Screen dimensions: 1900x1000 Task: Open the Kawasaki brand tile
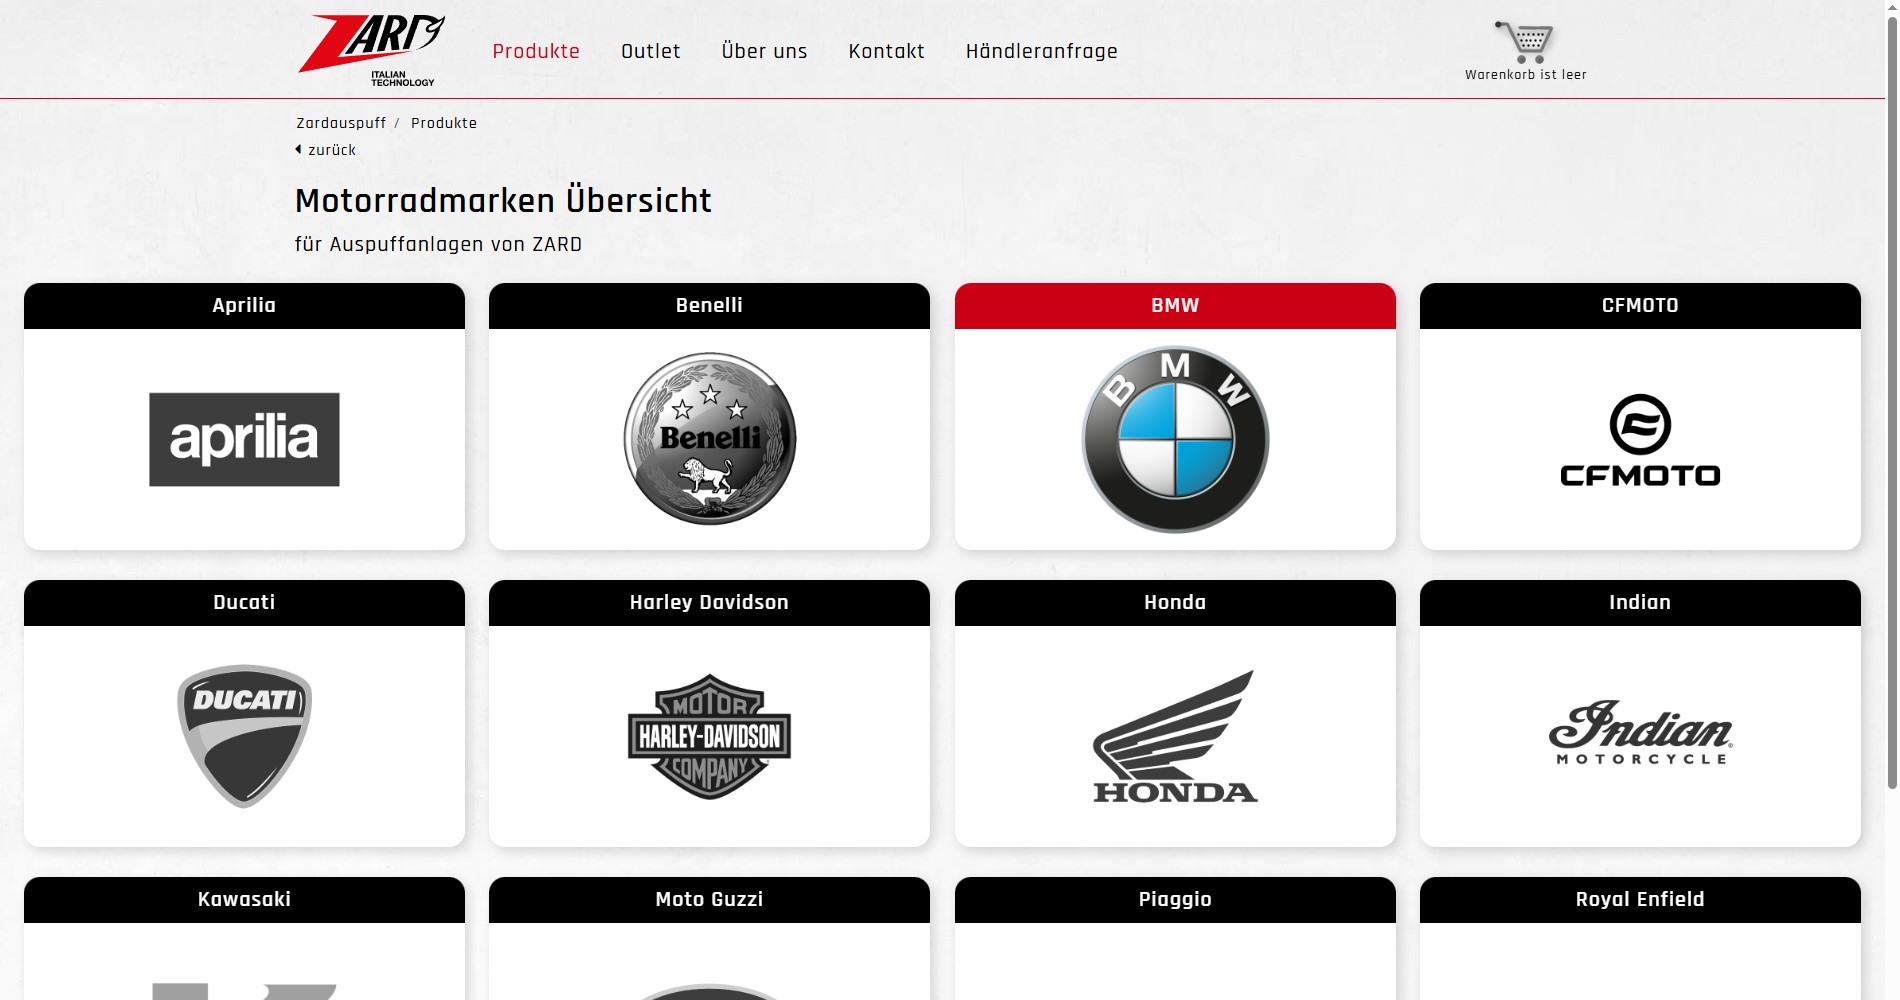pyautogui.click(x=243, y=899)
